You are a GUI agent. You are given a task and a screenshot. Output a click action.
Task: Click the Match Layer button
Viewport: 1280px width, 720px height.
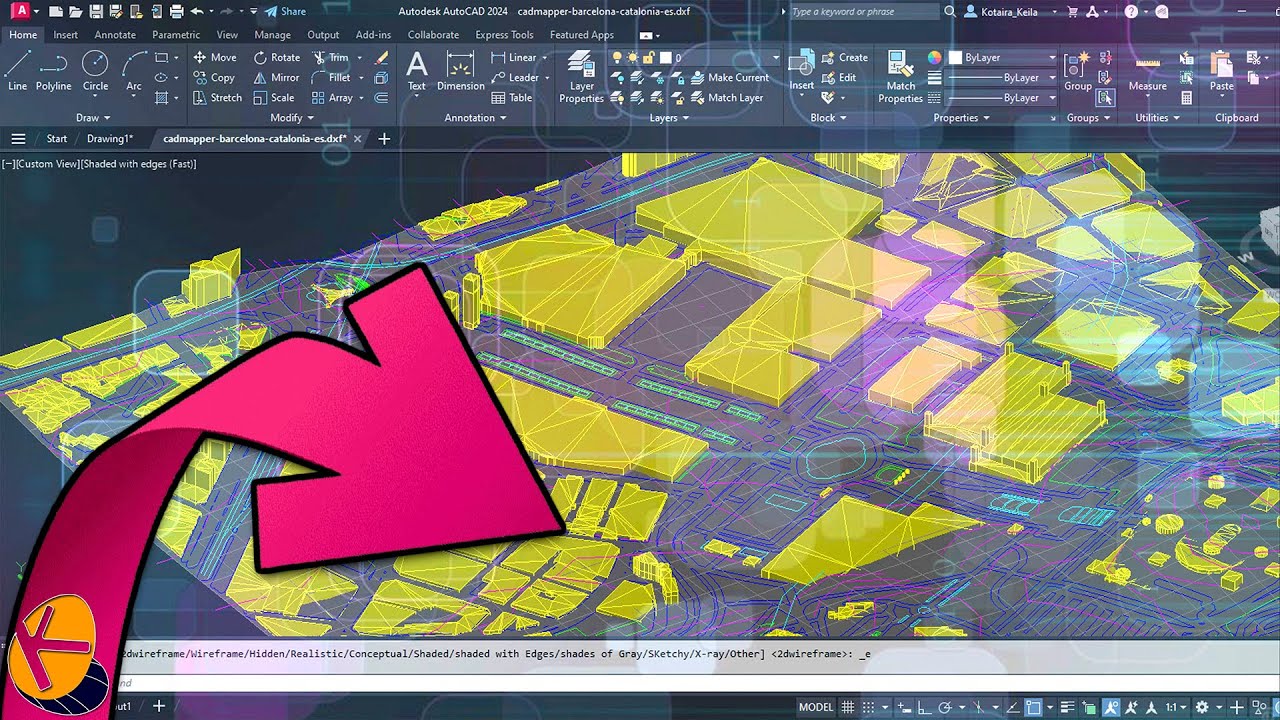(727, 98)
